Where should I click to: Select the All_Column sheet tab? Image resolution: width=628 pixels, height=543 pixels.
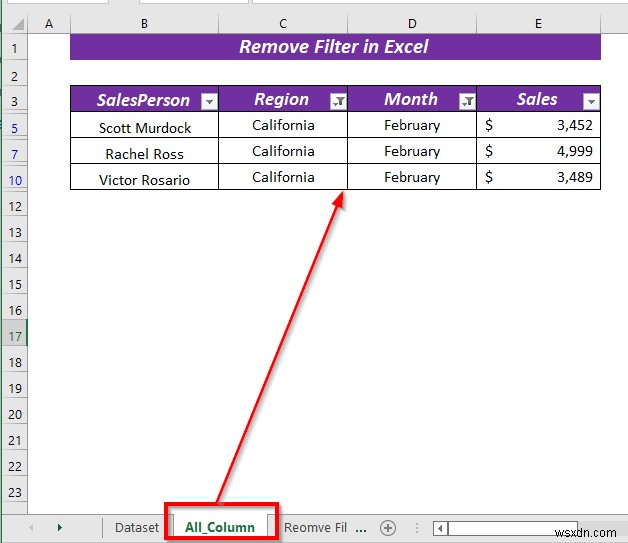[220, 527]
